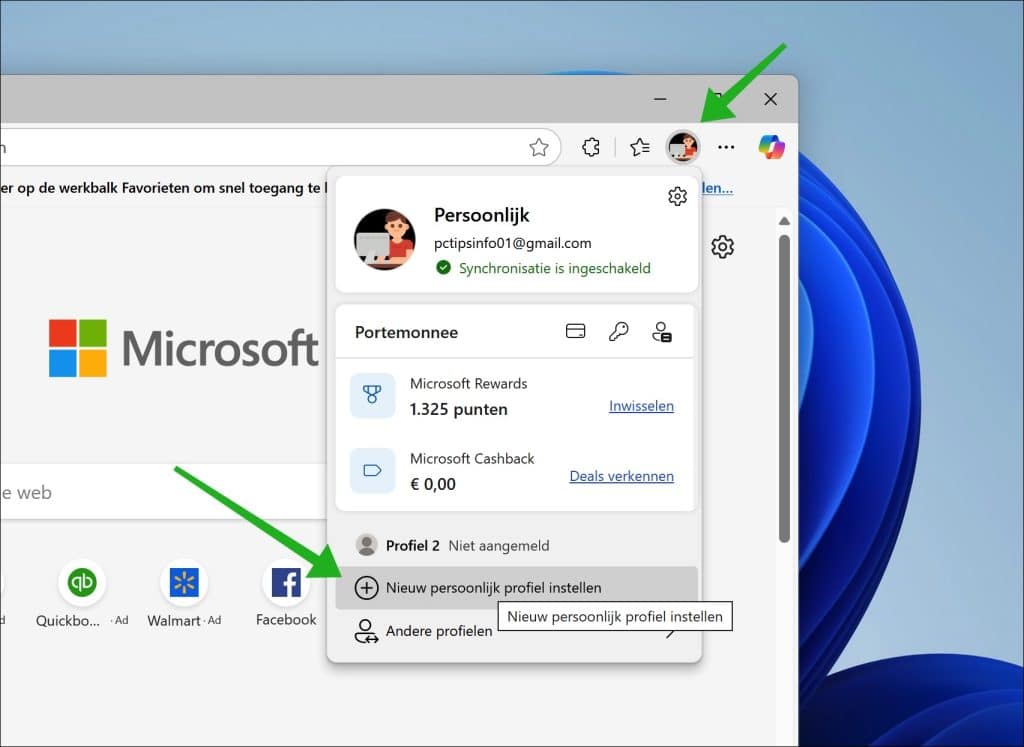The height and width of the screenshot is (747, 1024).
Task: Open the Portemonnee heading
Action: (406, 332)
